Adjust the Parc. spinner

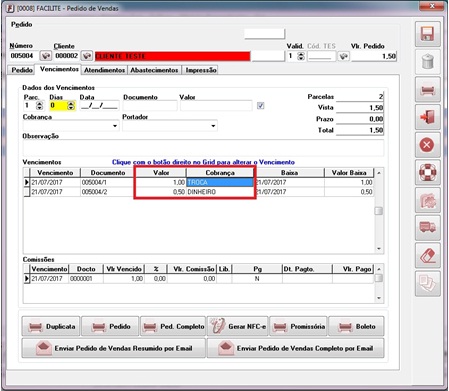point(39,106)
